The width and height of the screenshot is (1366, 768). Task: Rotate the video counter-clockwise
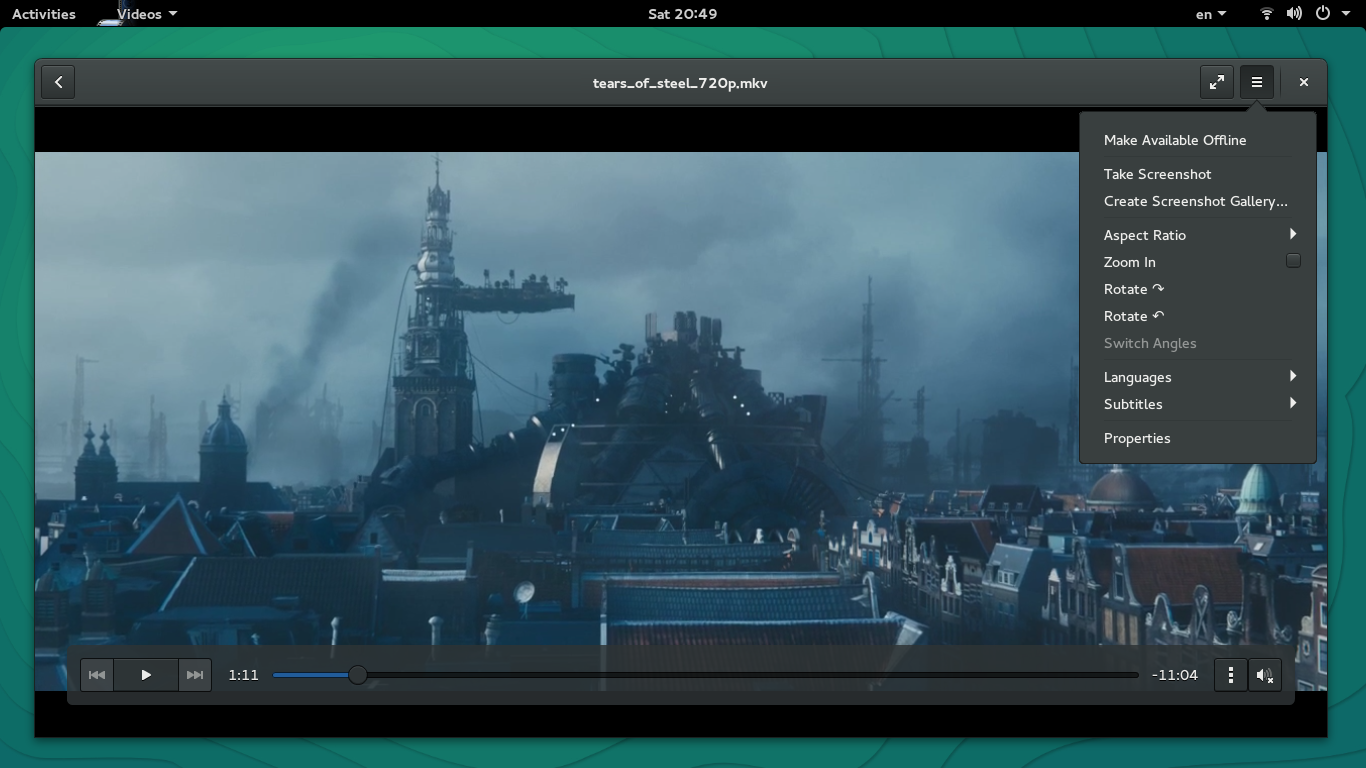(1197, 316)
